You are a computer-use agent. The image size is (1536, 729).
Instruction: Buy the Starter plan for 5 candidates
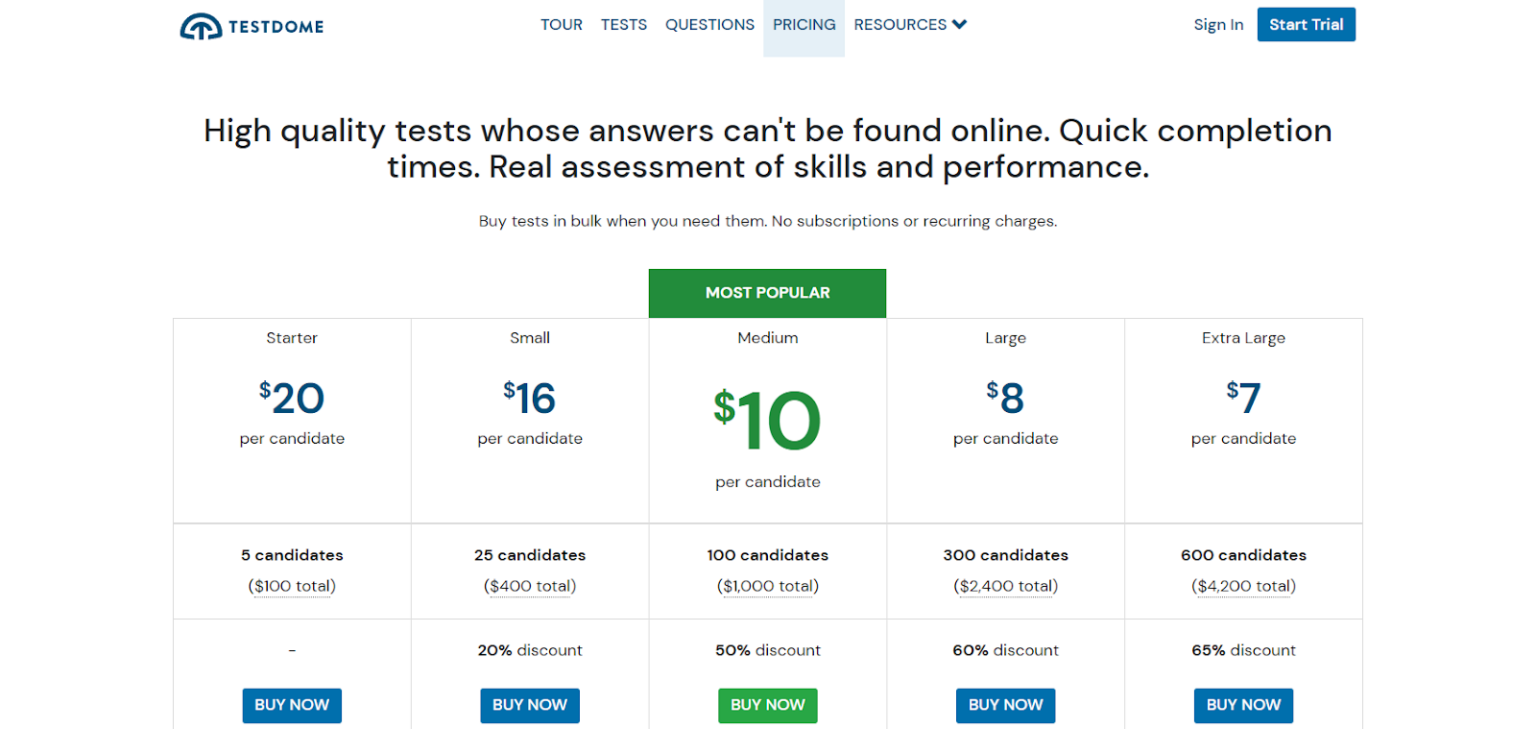click(291, 705)
